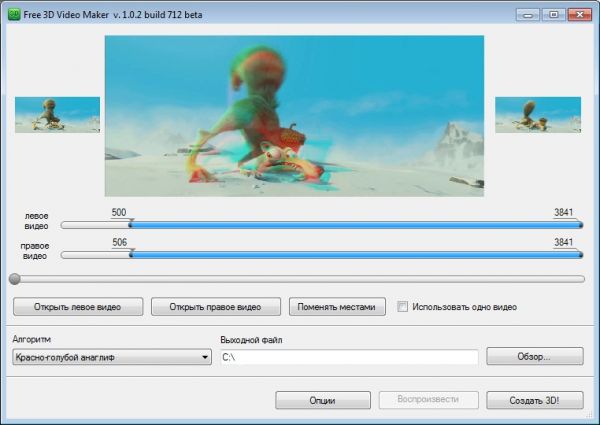The width and height of the screenshot is (600, 425).
Task: Click левое видео end marker at 3841
Action: click(x=580, y=224)
